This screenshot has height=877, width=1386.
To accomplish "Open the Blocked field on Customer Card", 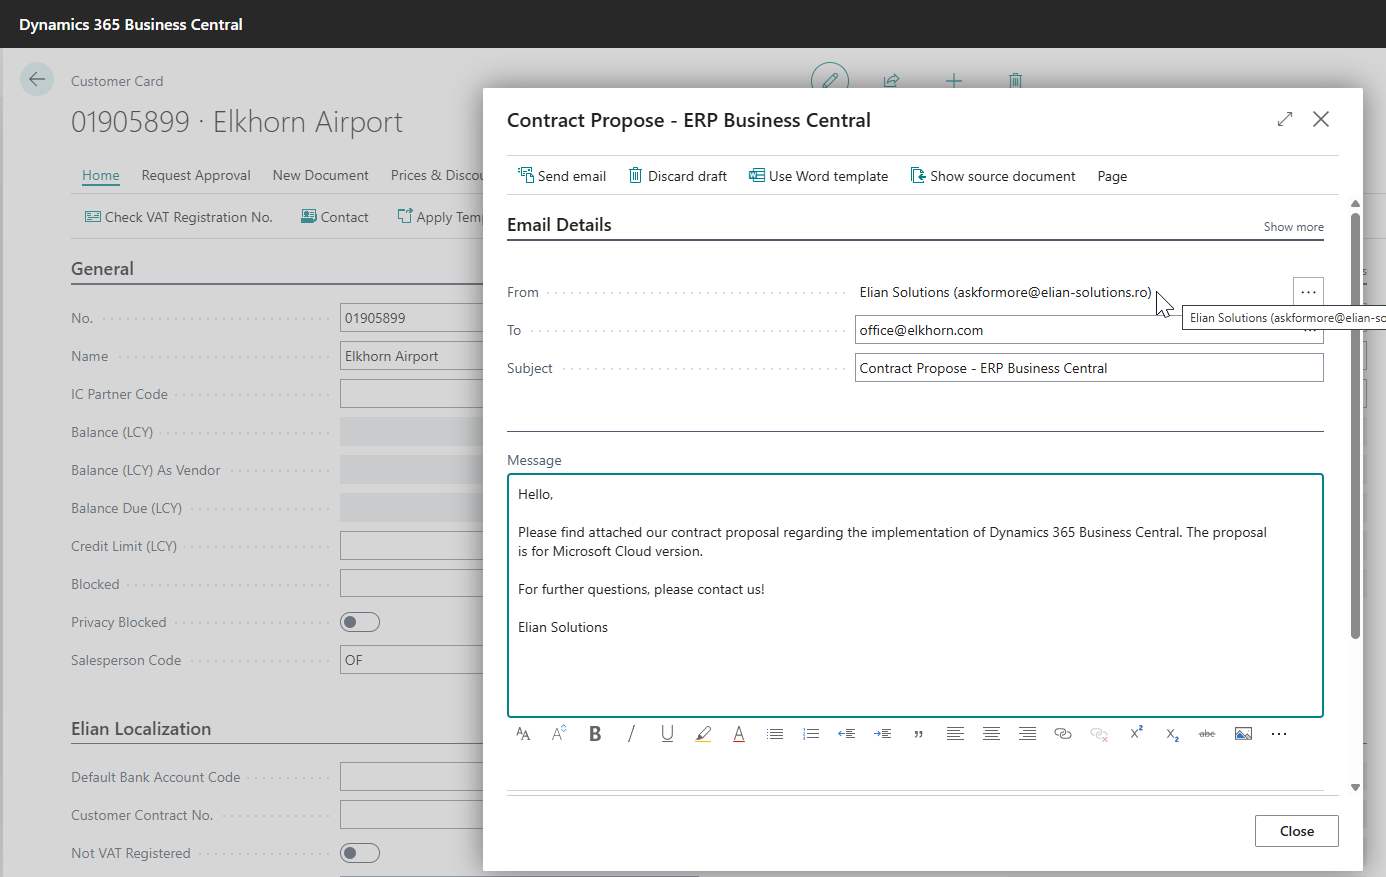I will (412, 584).
